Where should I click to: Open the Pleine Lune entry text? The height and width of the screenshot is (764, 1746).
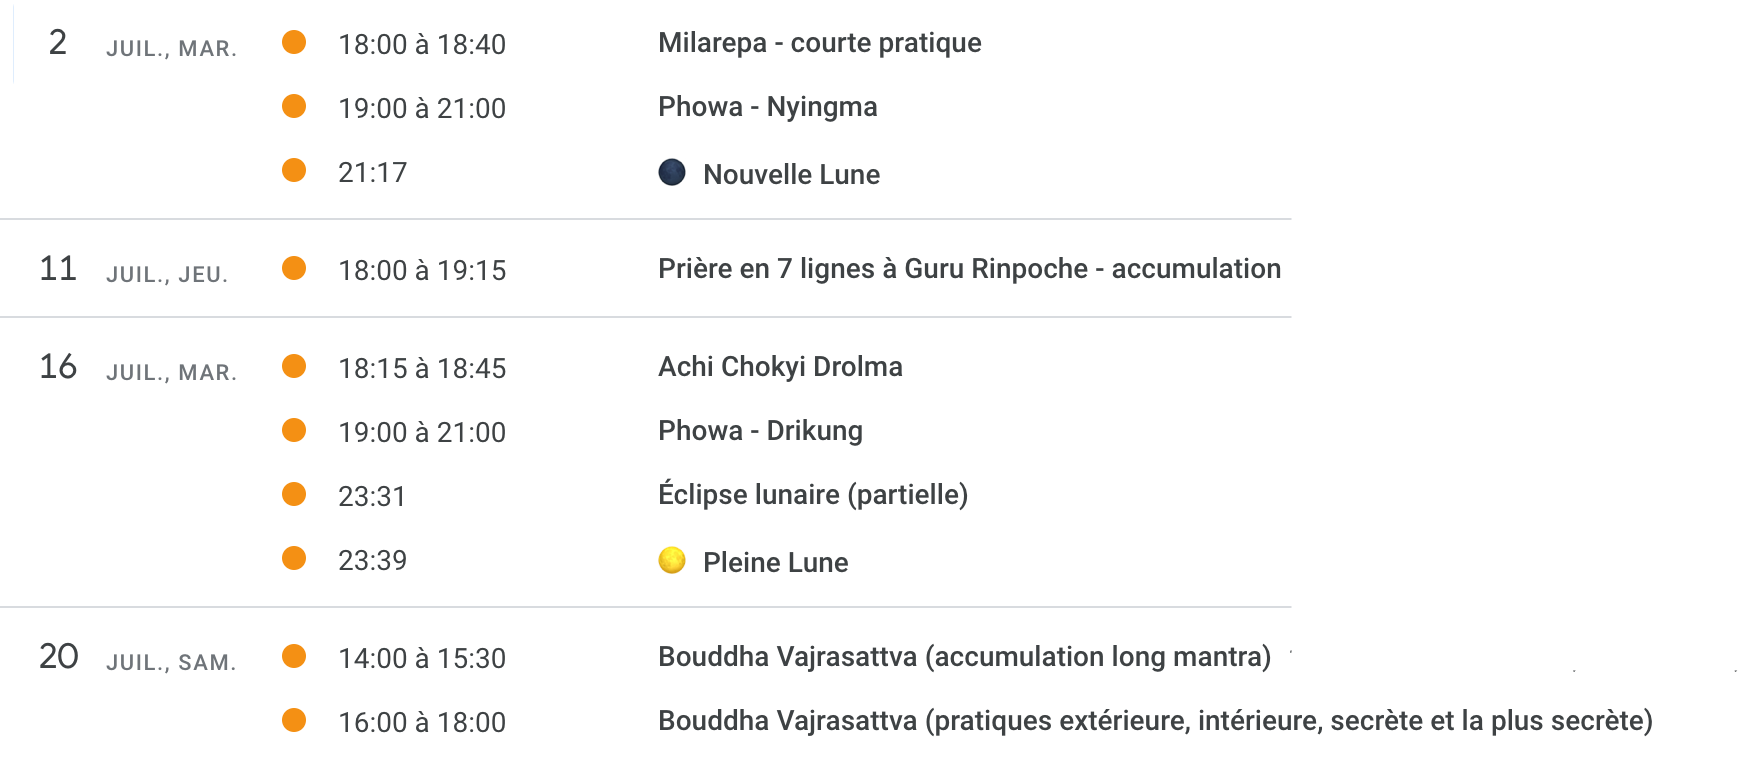tap(775, 563)
